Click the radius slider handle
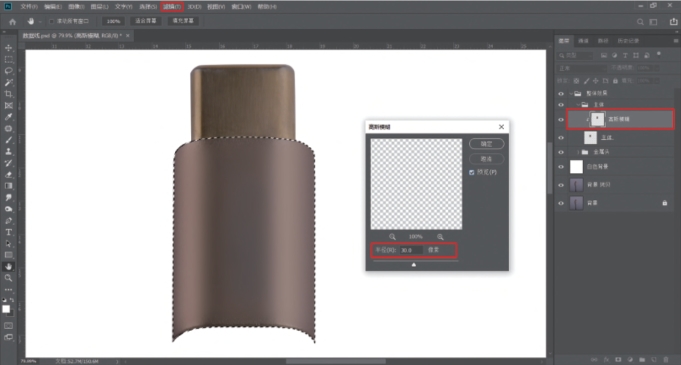This screenshot has height=365, width=681. (413, 264)
